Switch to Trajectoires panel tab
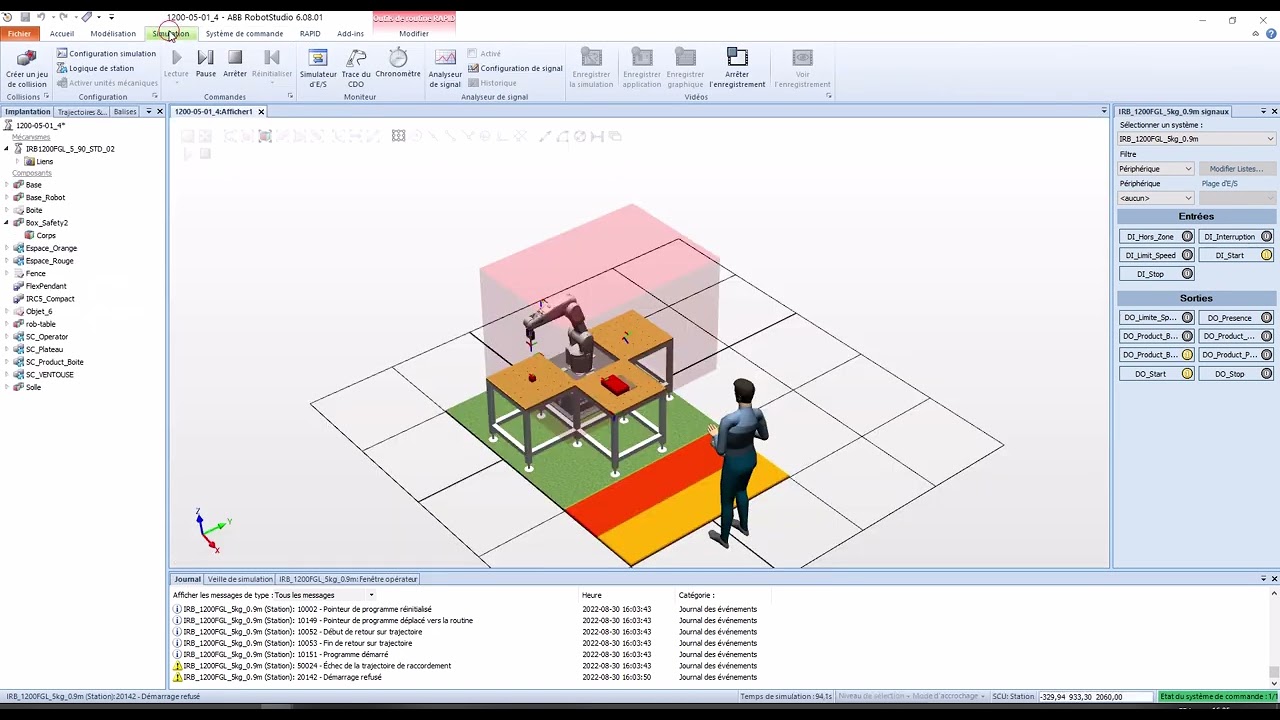Viewport: 1280px width, 720px height. (82, 112)
